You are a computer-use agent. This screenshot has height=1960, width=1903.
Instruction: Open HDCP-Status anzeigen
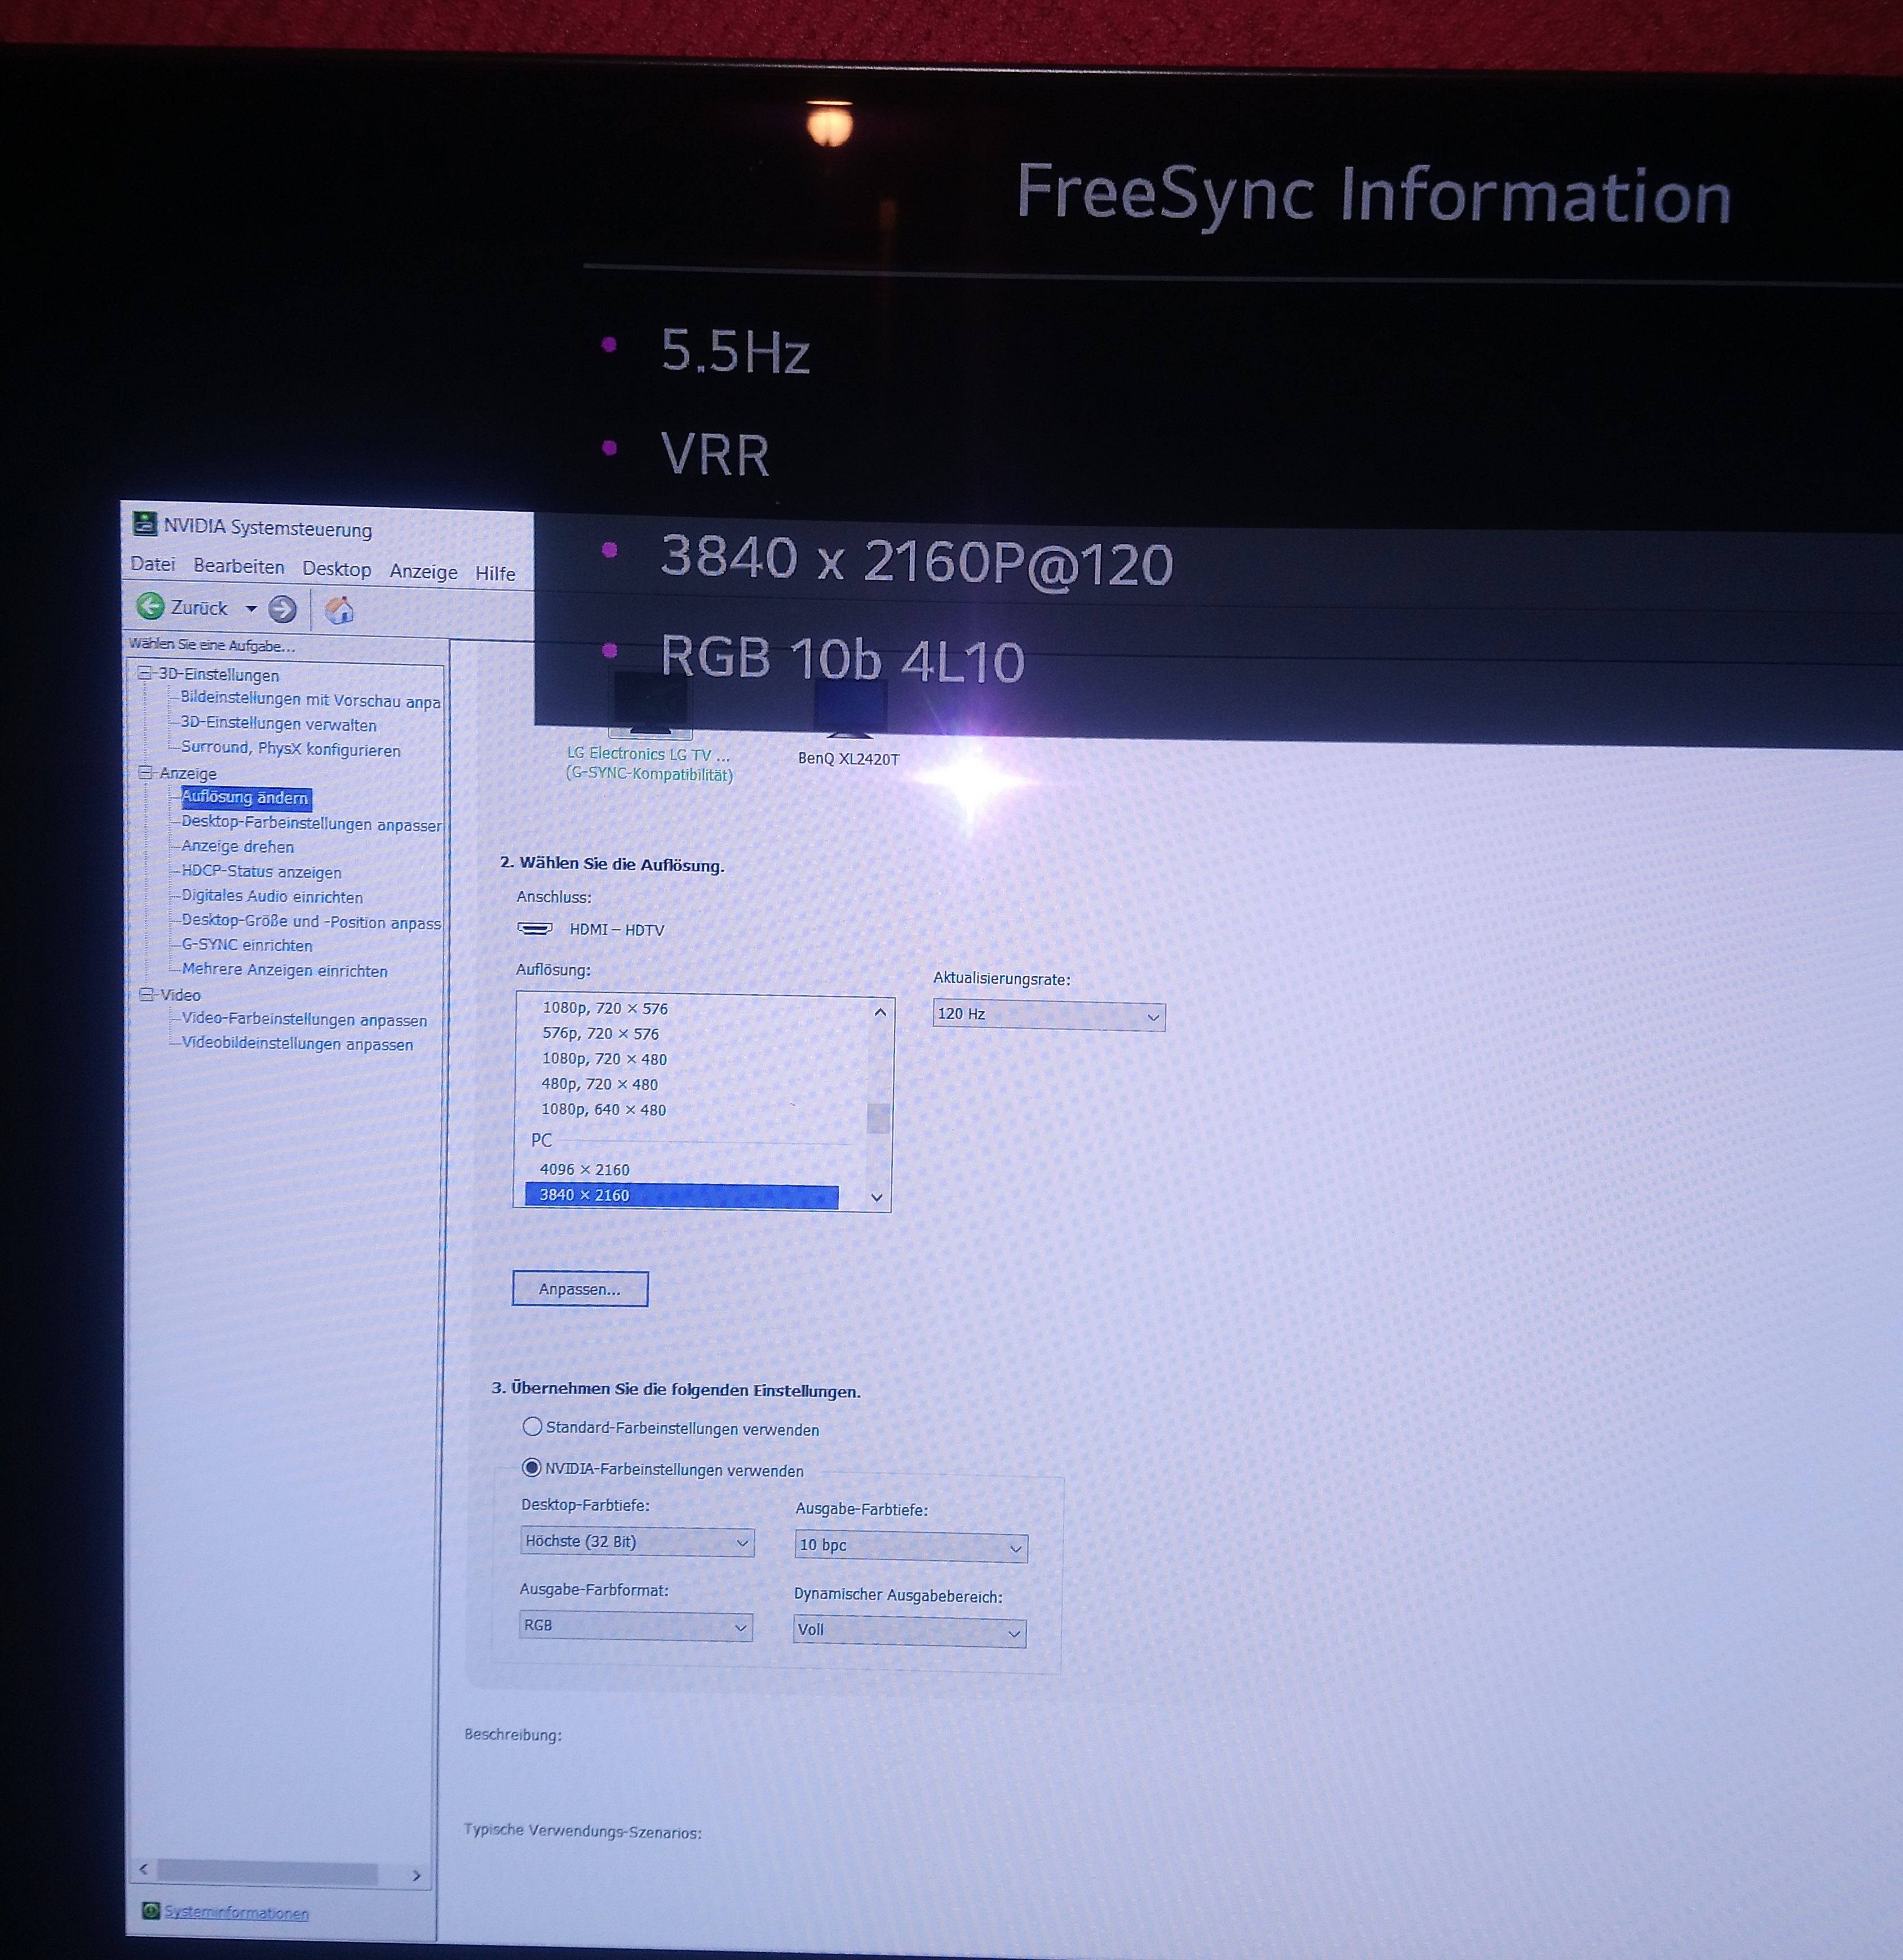[261, 871]
